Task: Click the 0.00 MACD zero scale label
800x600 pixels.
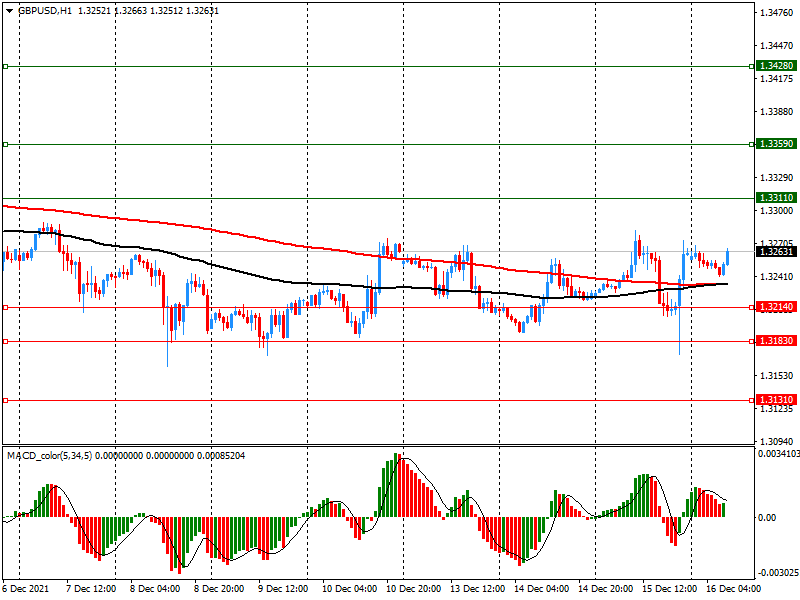Action: 767,518
